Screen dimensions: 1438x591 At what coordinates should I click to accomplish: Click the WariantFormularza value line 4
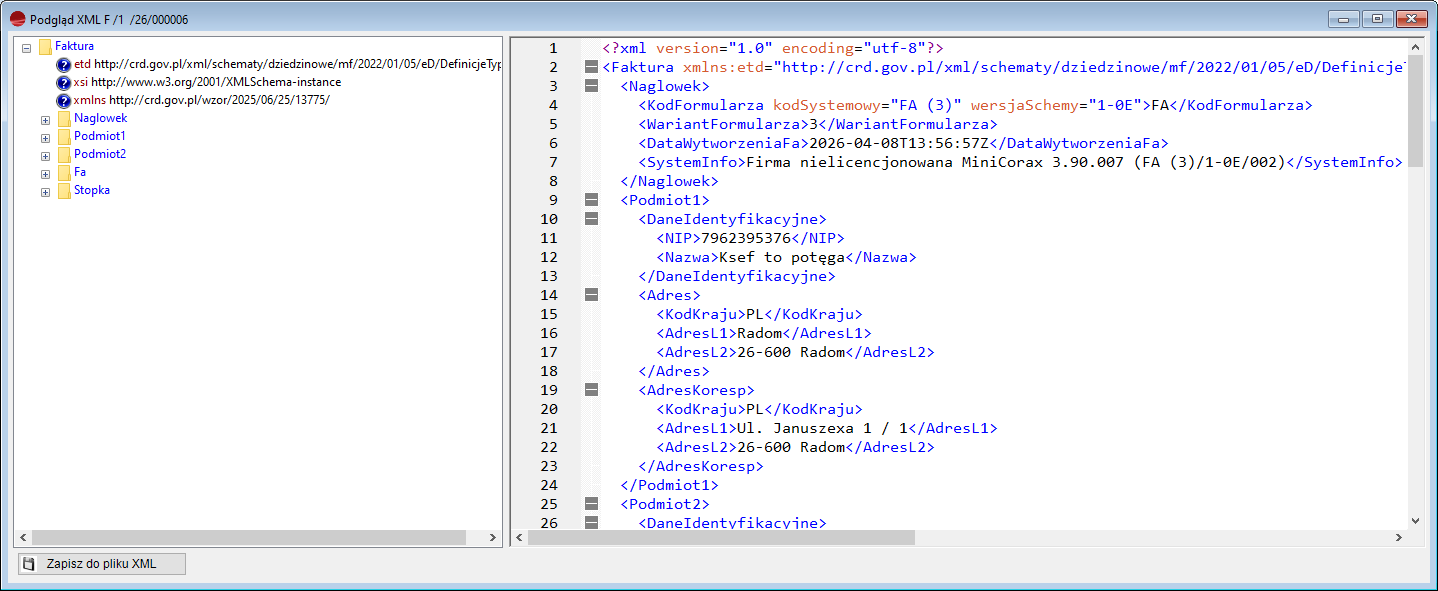[x=814, y=124]
